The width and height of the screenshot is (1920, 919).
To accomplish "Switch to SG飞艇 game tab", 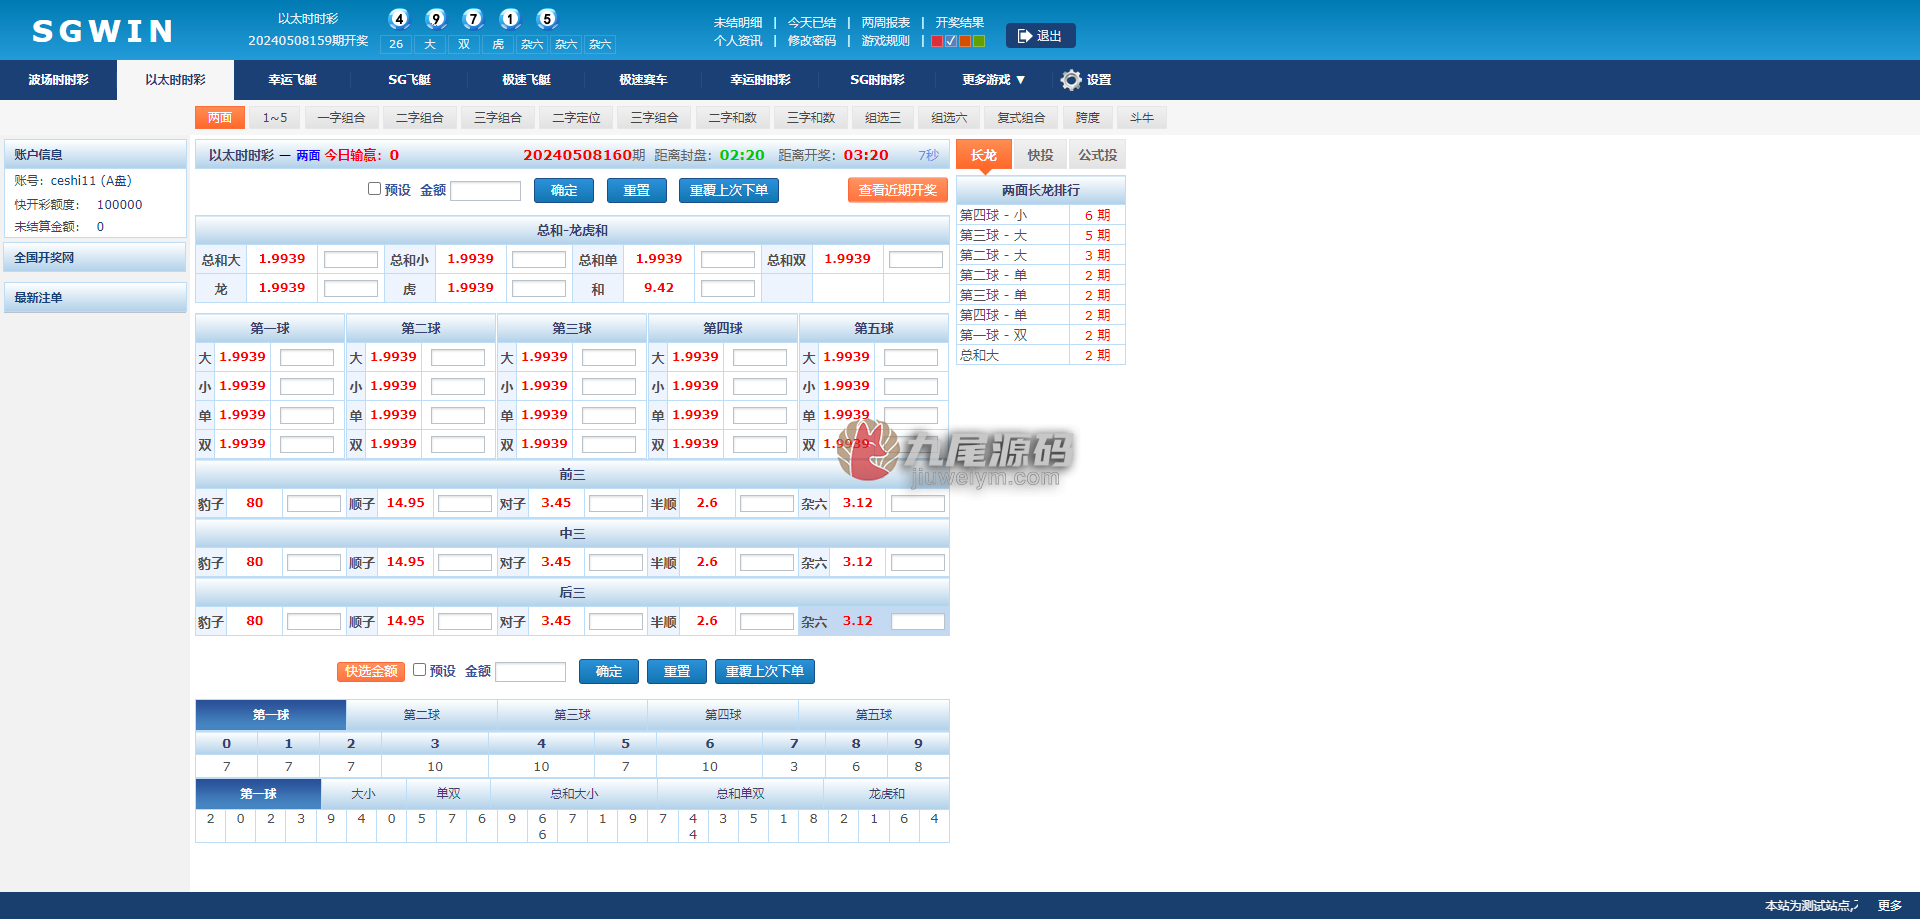I will [409, 80].
